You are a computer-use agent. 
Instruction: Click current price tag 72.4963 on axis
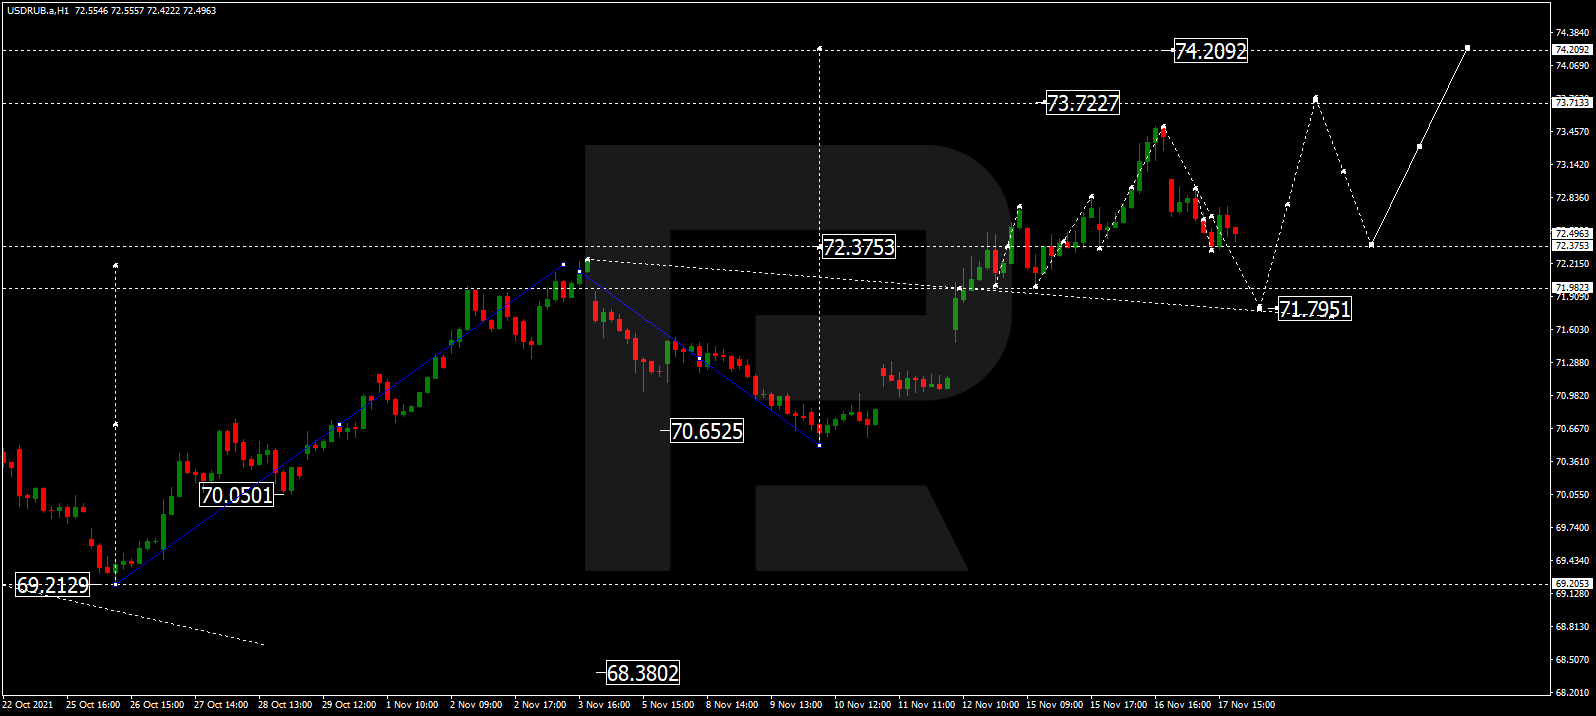[1572, 234]
